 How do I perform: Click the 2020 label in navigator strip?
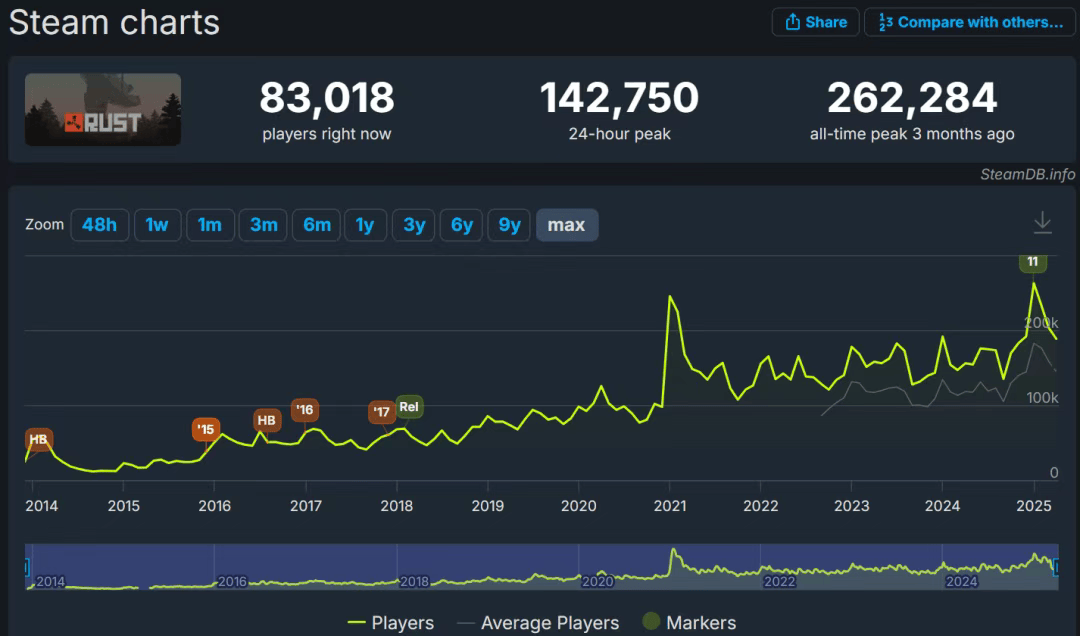point(597,581)
